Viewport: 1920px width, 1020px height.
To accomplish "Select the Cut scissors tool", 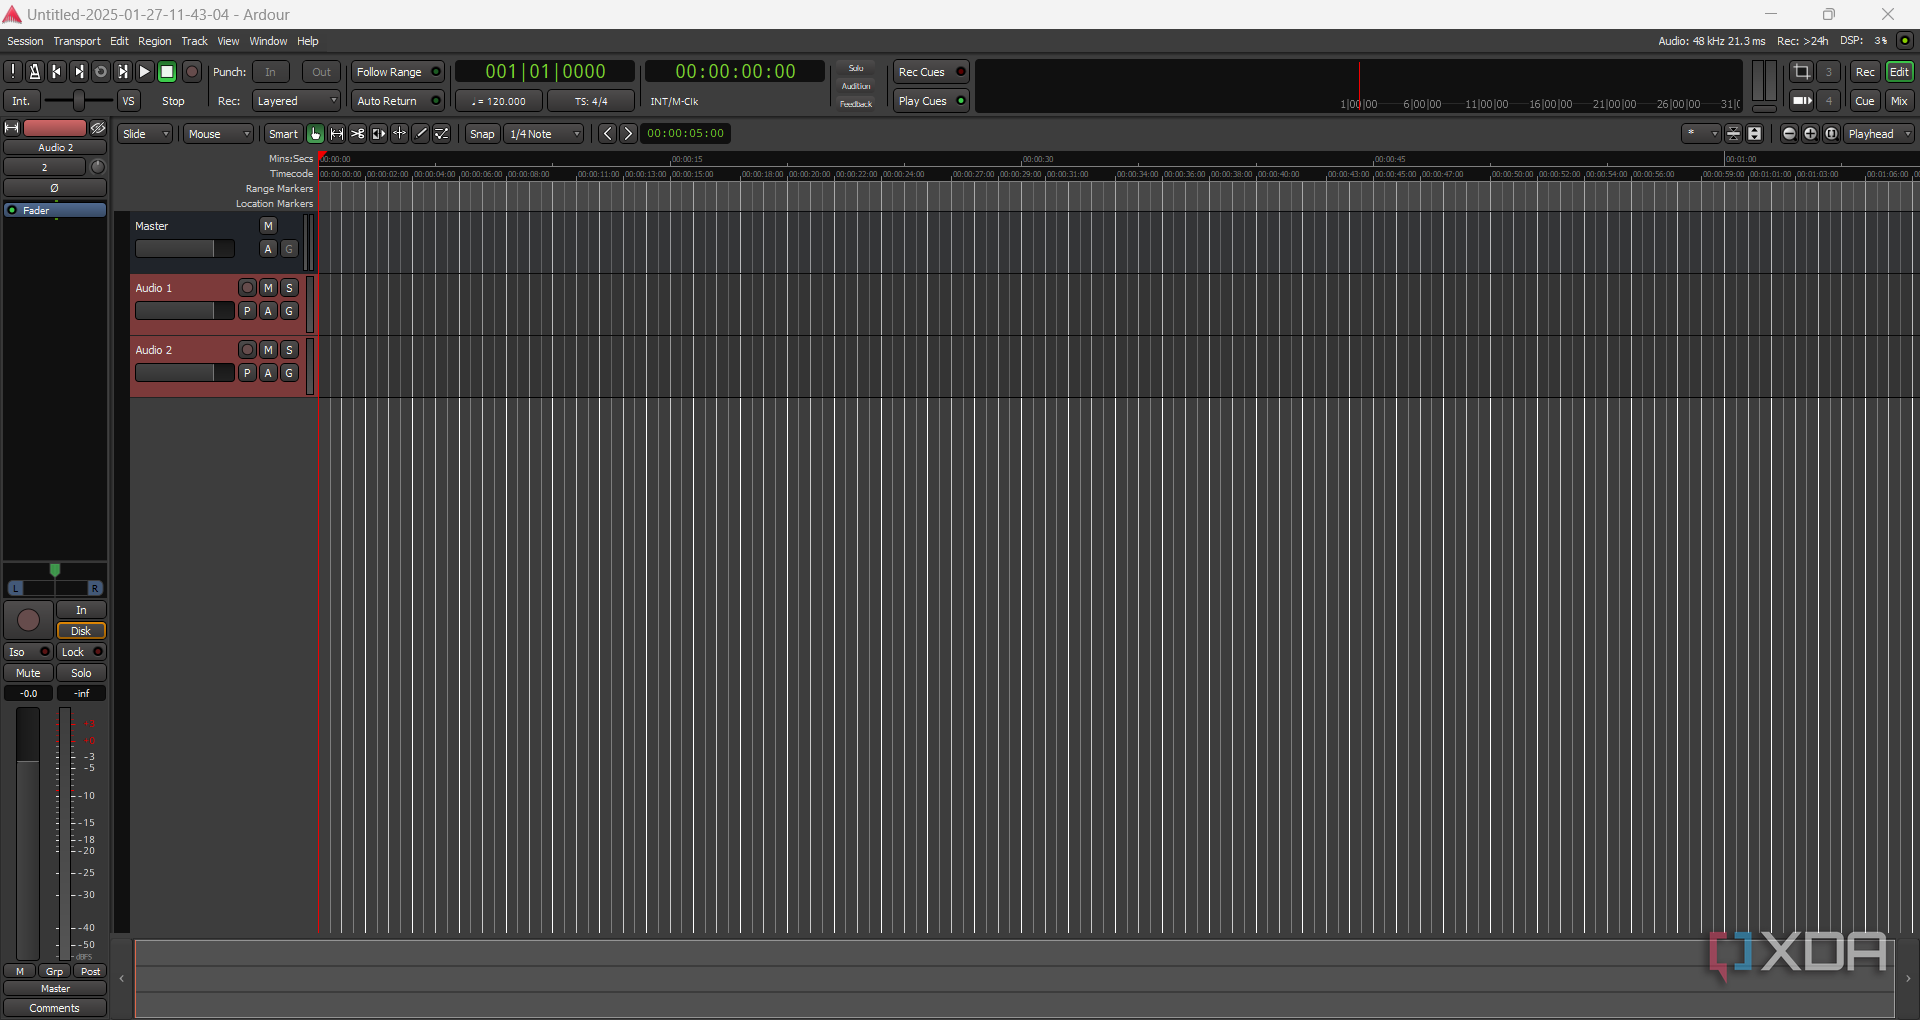I will tap(357, 134).
